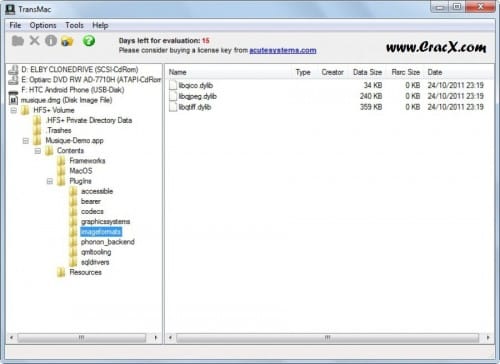500x364 pixels.
Task: Click the .Trashes folder icon
Action: [x=37, y=131]
